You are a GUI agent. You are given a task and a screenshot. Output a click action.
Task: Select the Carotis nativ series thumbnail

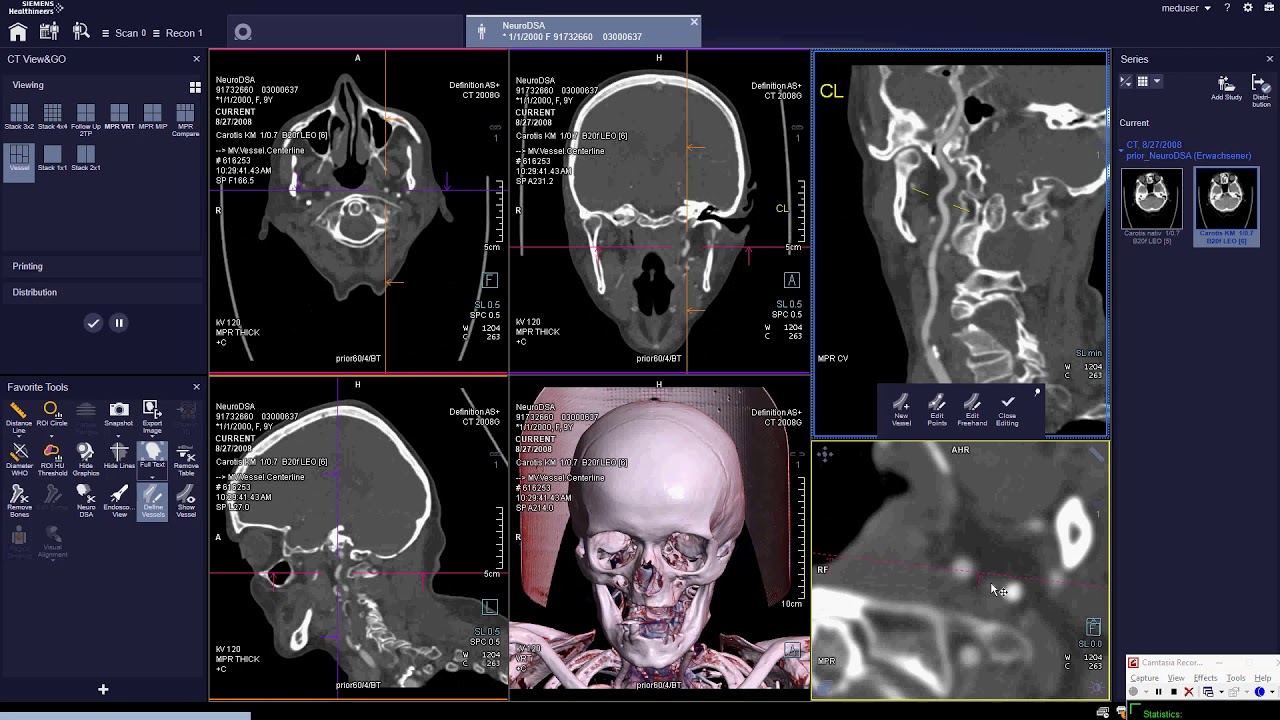(1151, 206)
